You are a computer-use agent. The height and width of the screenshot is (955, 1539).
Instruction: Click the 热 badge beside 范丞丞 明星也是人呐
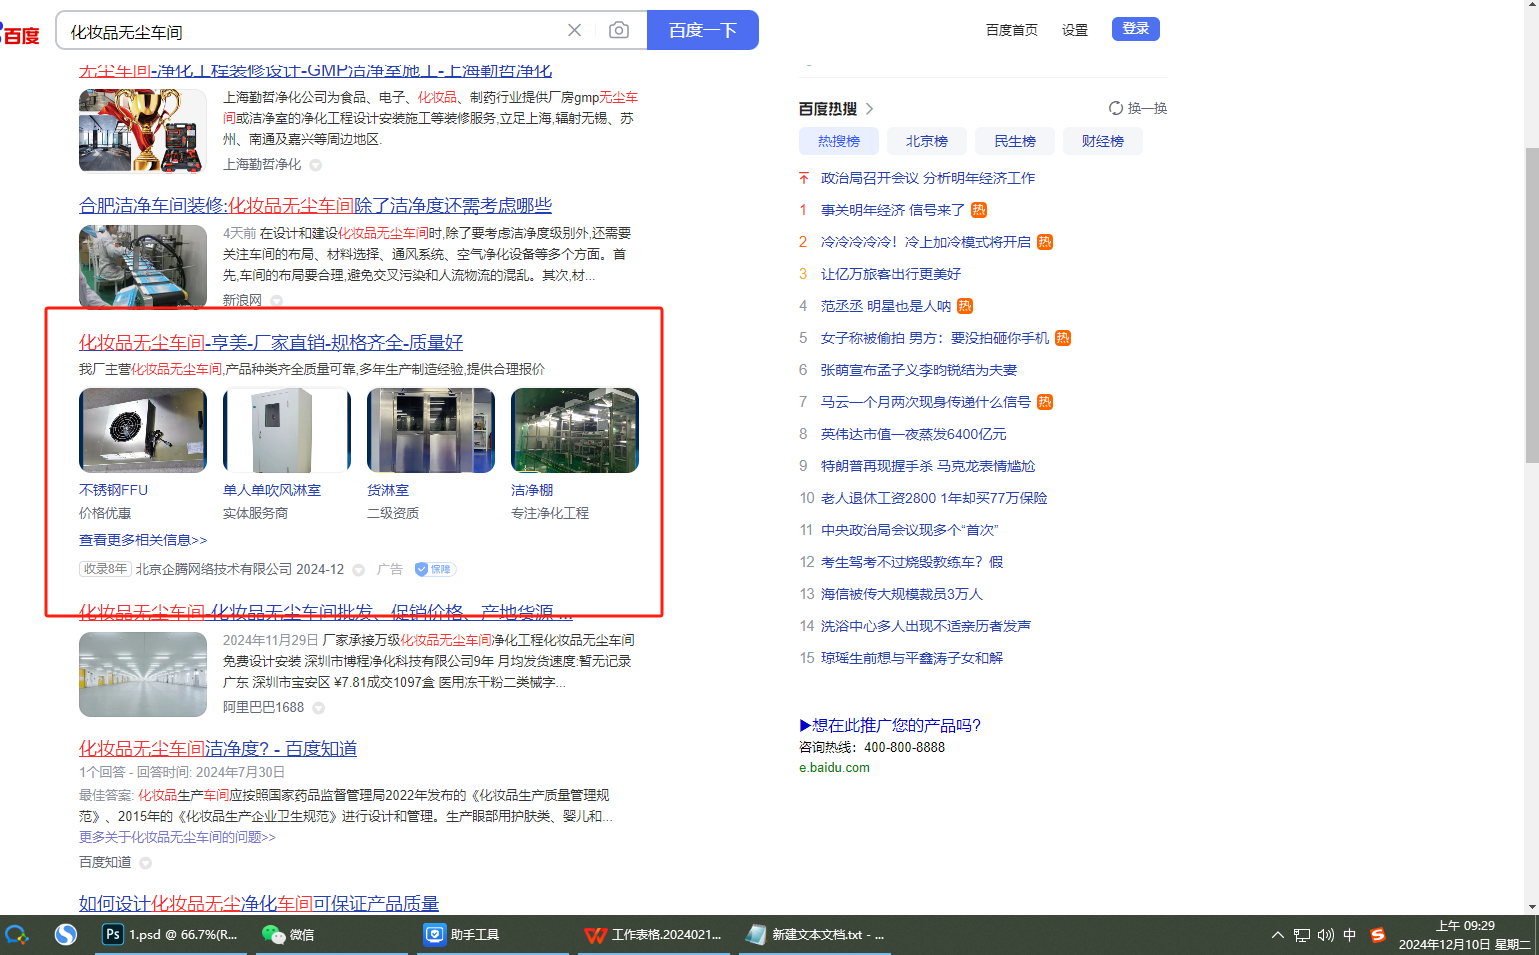pyautogui.click(x=965, y=306)
